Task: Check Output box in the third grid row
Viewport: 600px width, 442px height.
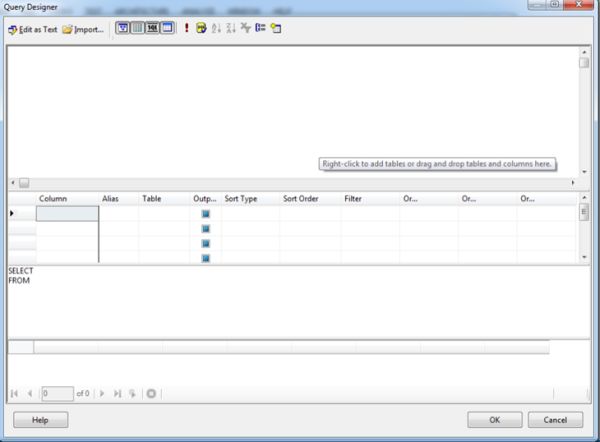Action: click(x=205, y=243)
